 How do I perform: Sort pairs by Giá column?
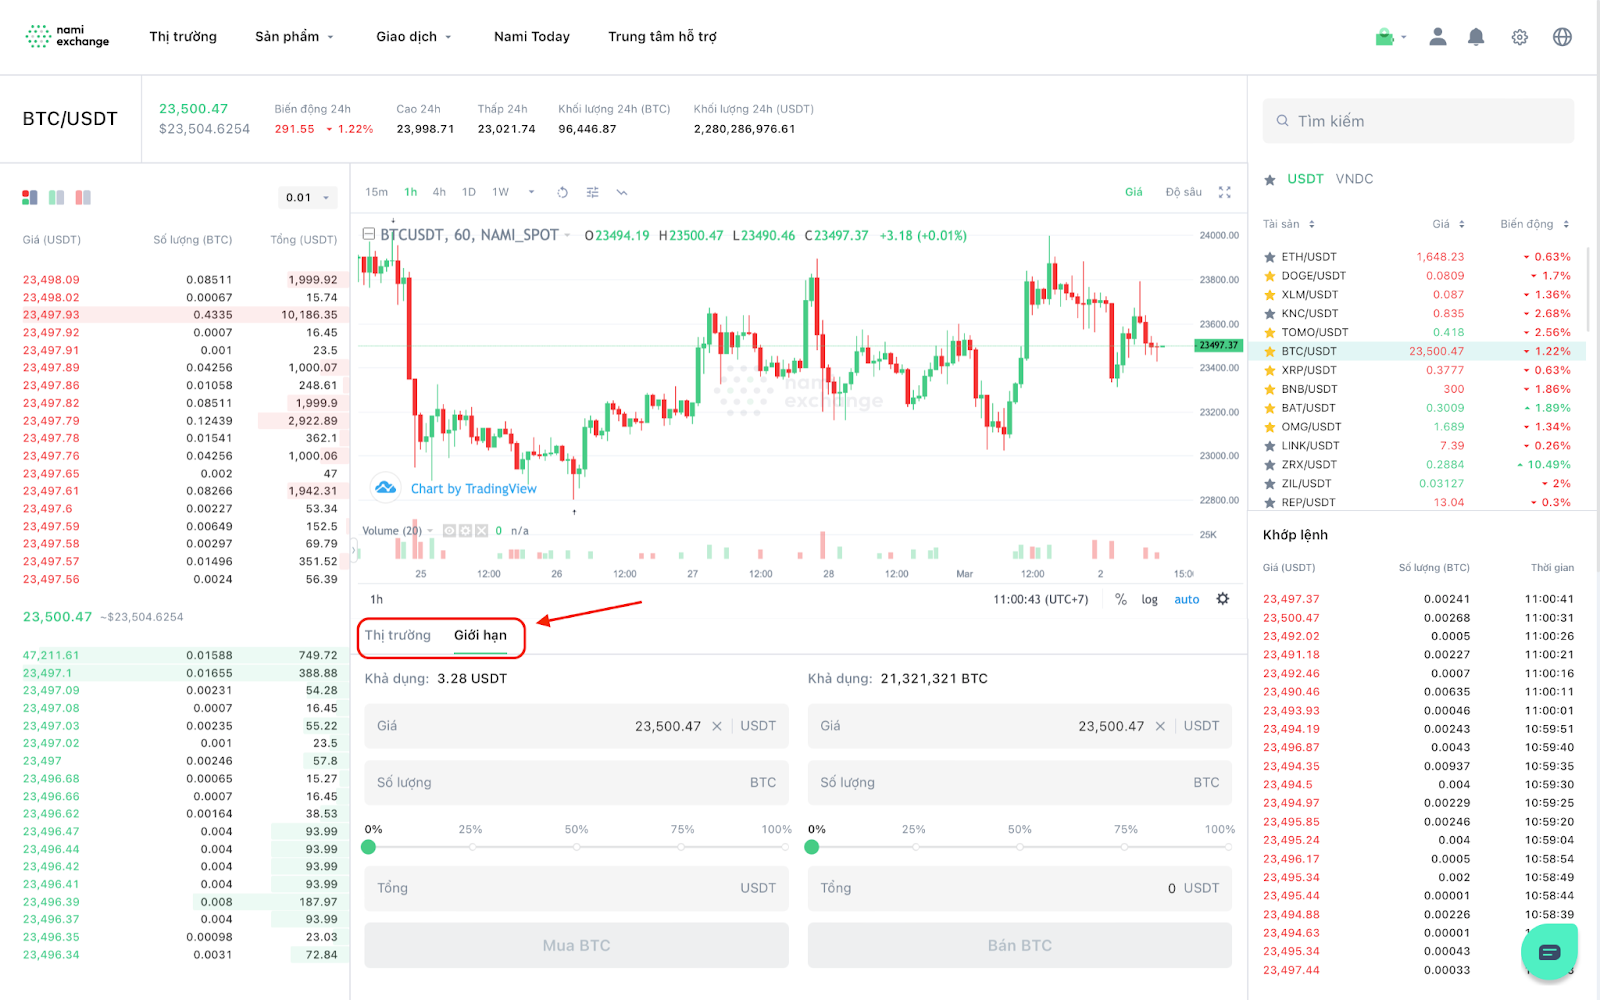pyautogui.click(x=1448, y=224)
